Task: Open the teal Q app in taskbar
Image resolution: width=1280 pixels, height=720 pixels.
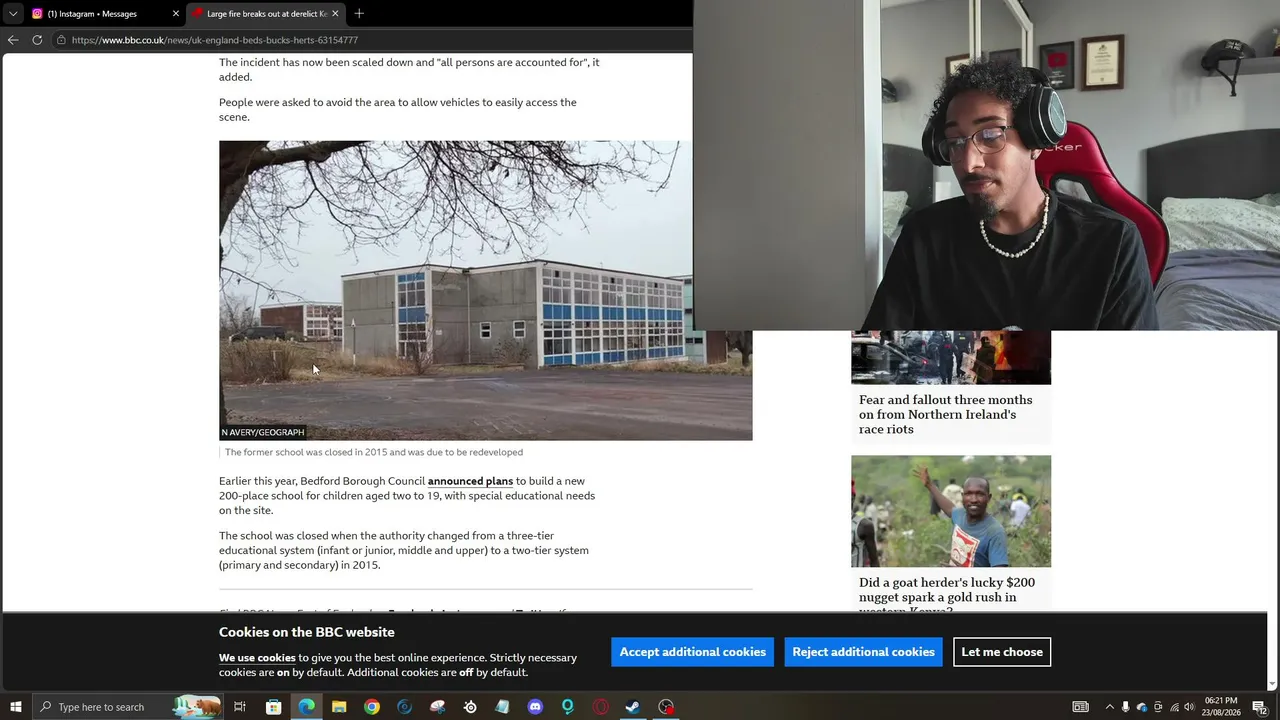Action: coord(567,707)
